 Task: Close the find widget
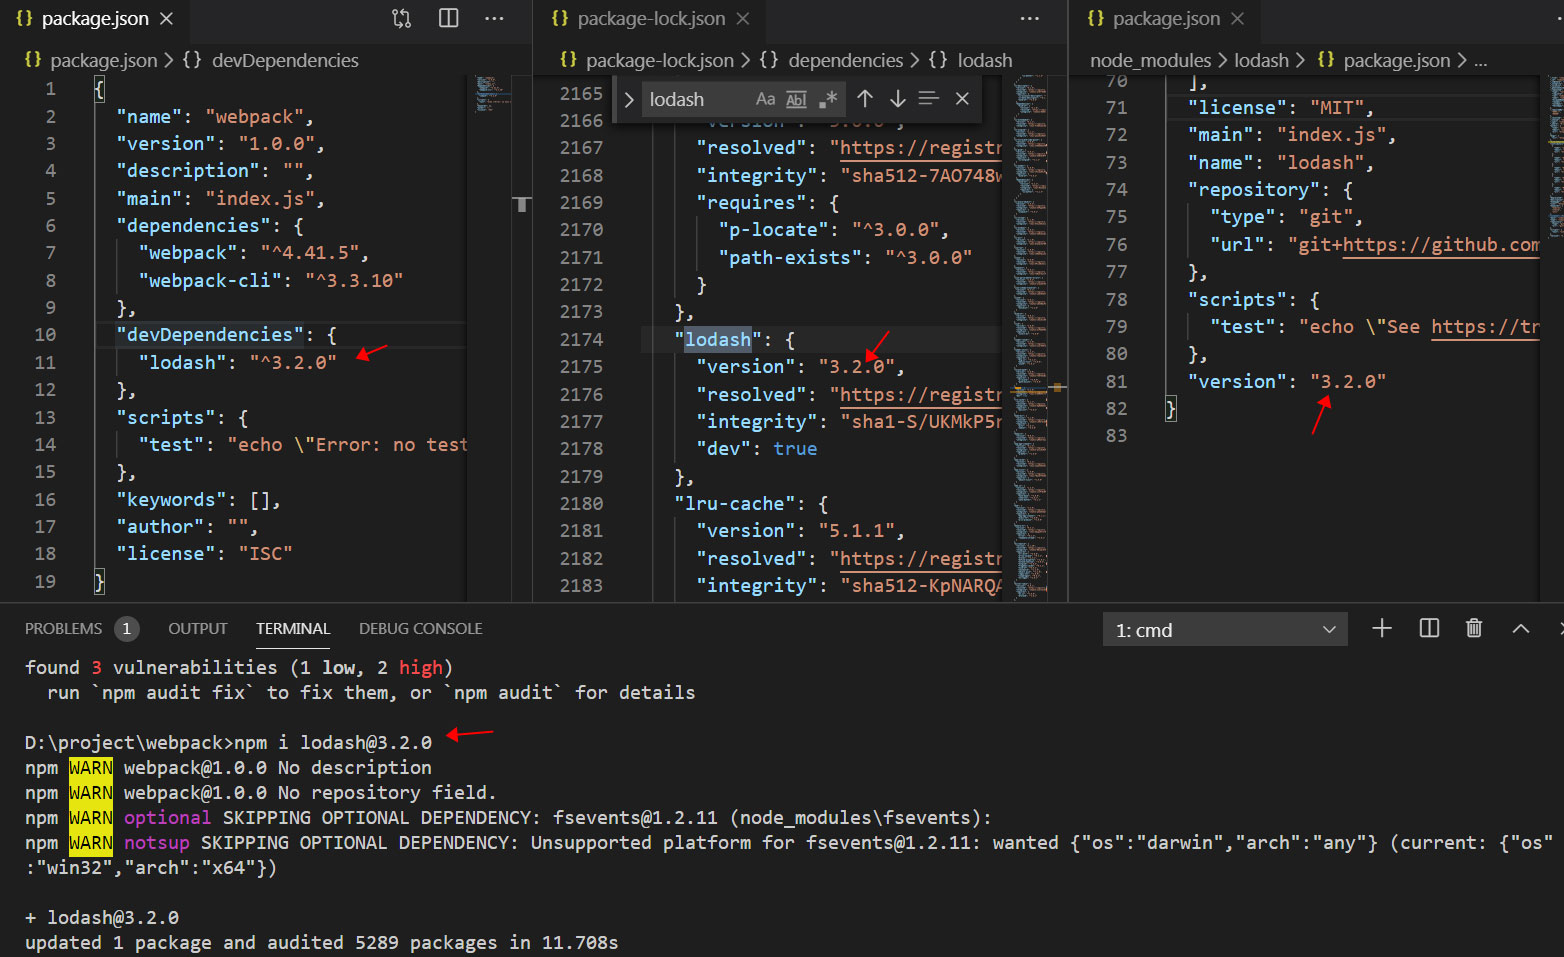click(962, 98)
